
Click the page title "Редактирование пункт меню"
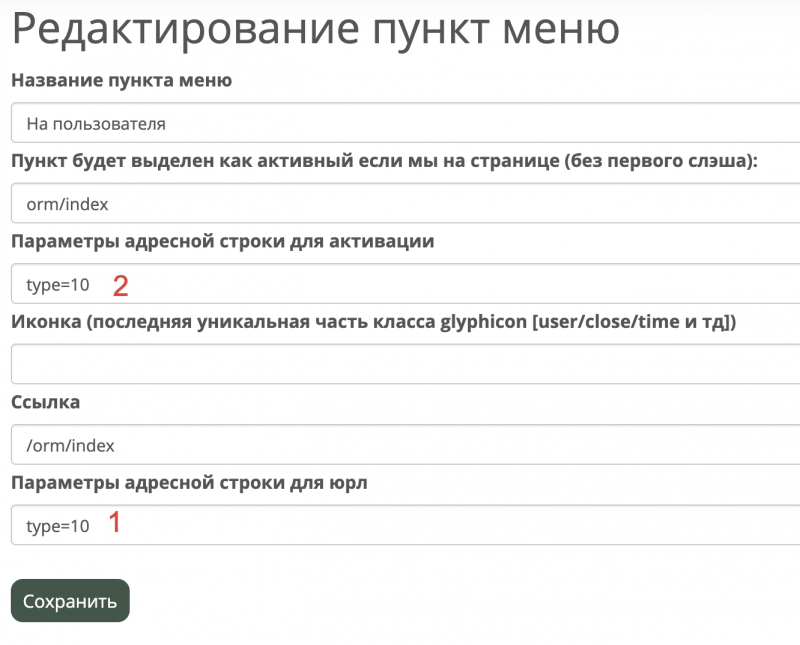(x=313, y=30)
